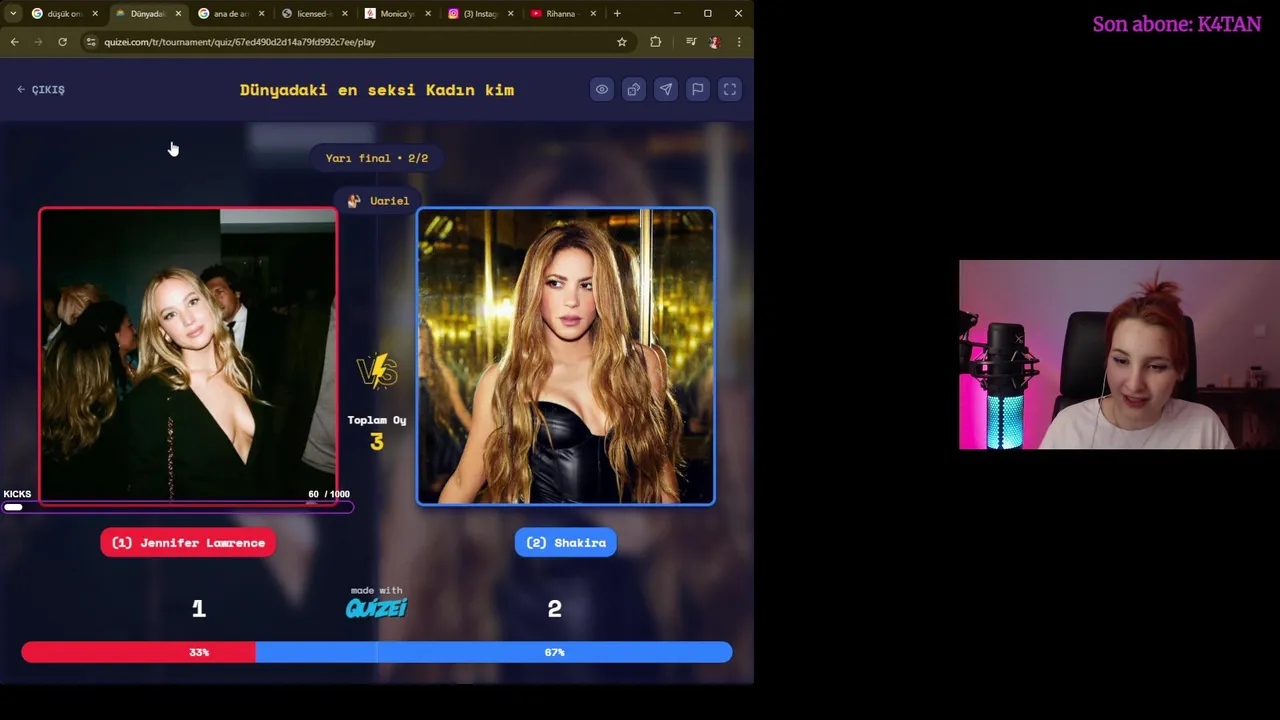1280x720 pixels.
Task: Go back to previous page
Action: pos(14,42)
